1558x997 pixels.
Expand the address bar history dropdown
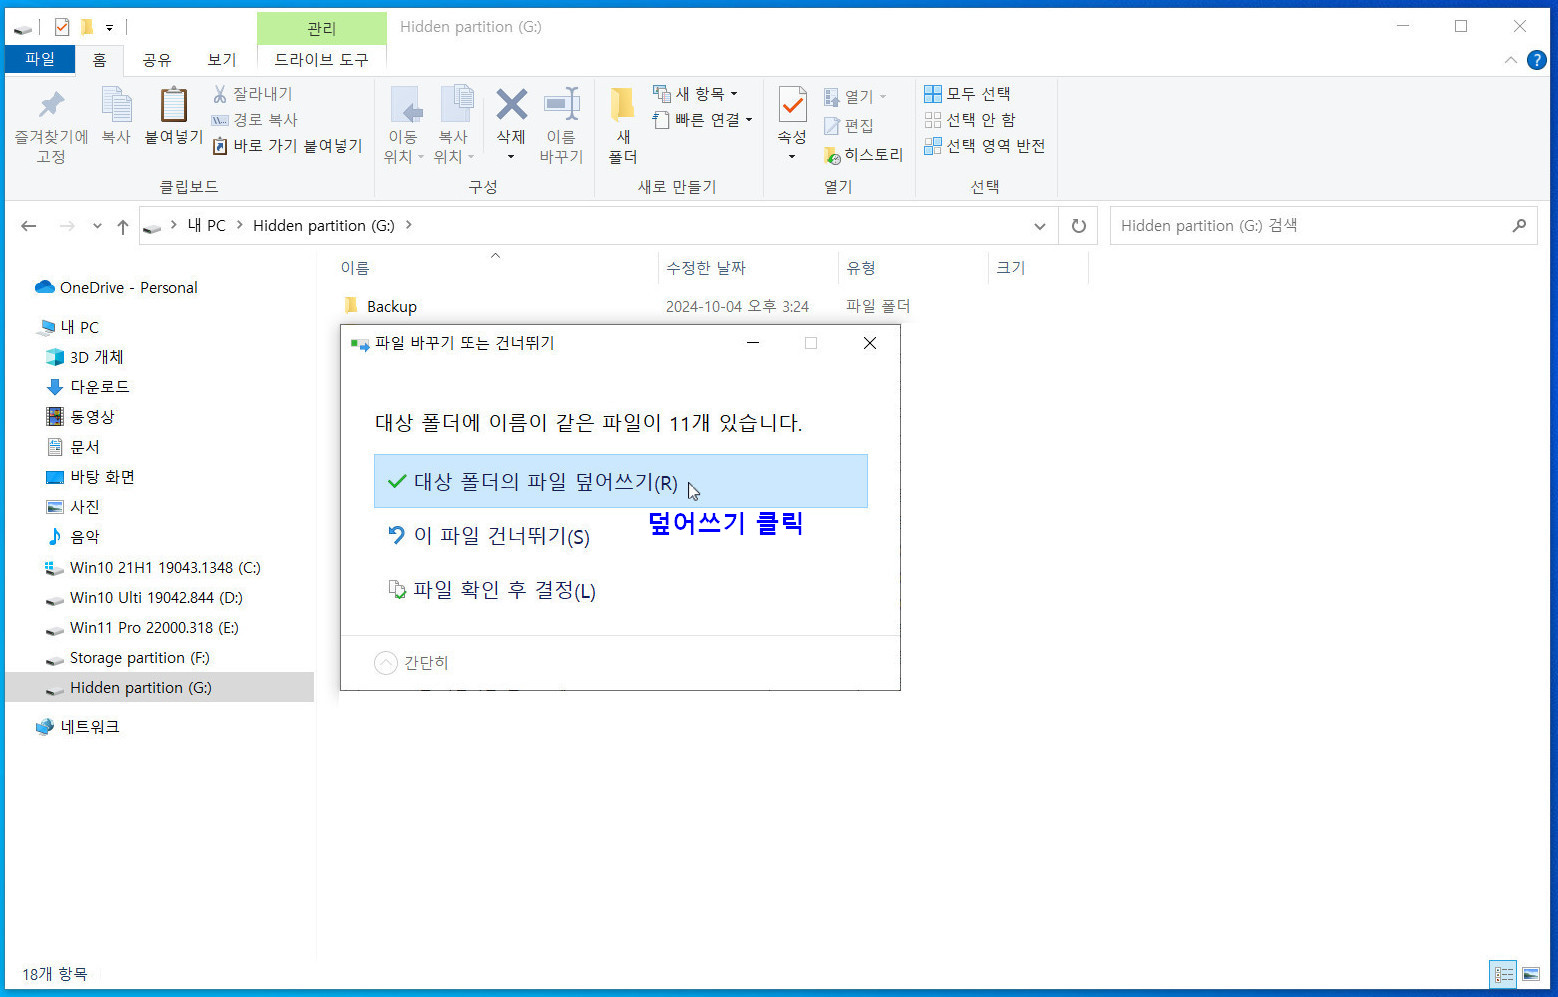(1040, 226)
